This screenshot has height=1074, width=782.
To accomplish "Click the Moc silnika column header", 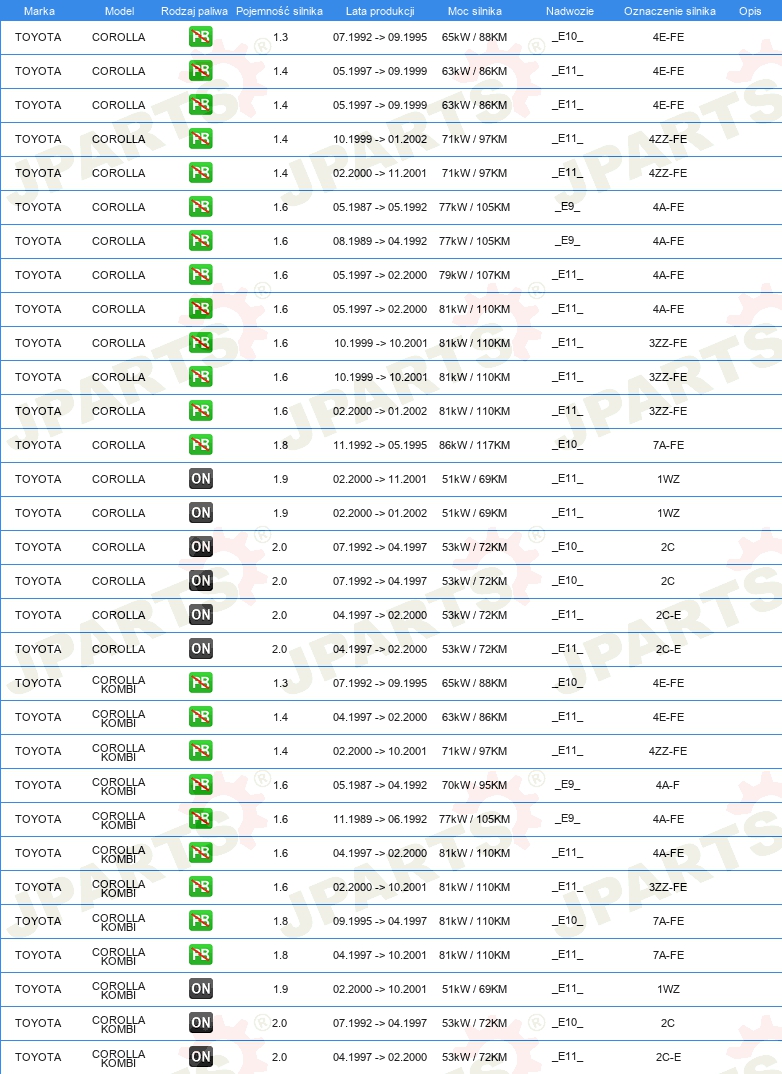I will coord(475,11).
